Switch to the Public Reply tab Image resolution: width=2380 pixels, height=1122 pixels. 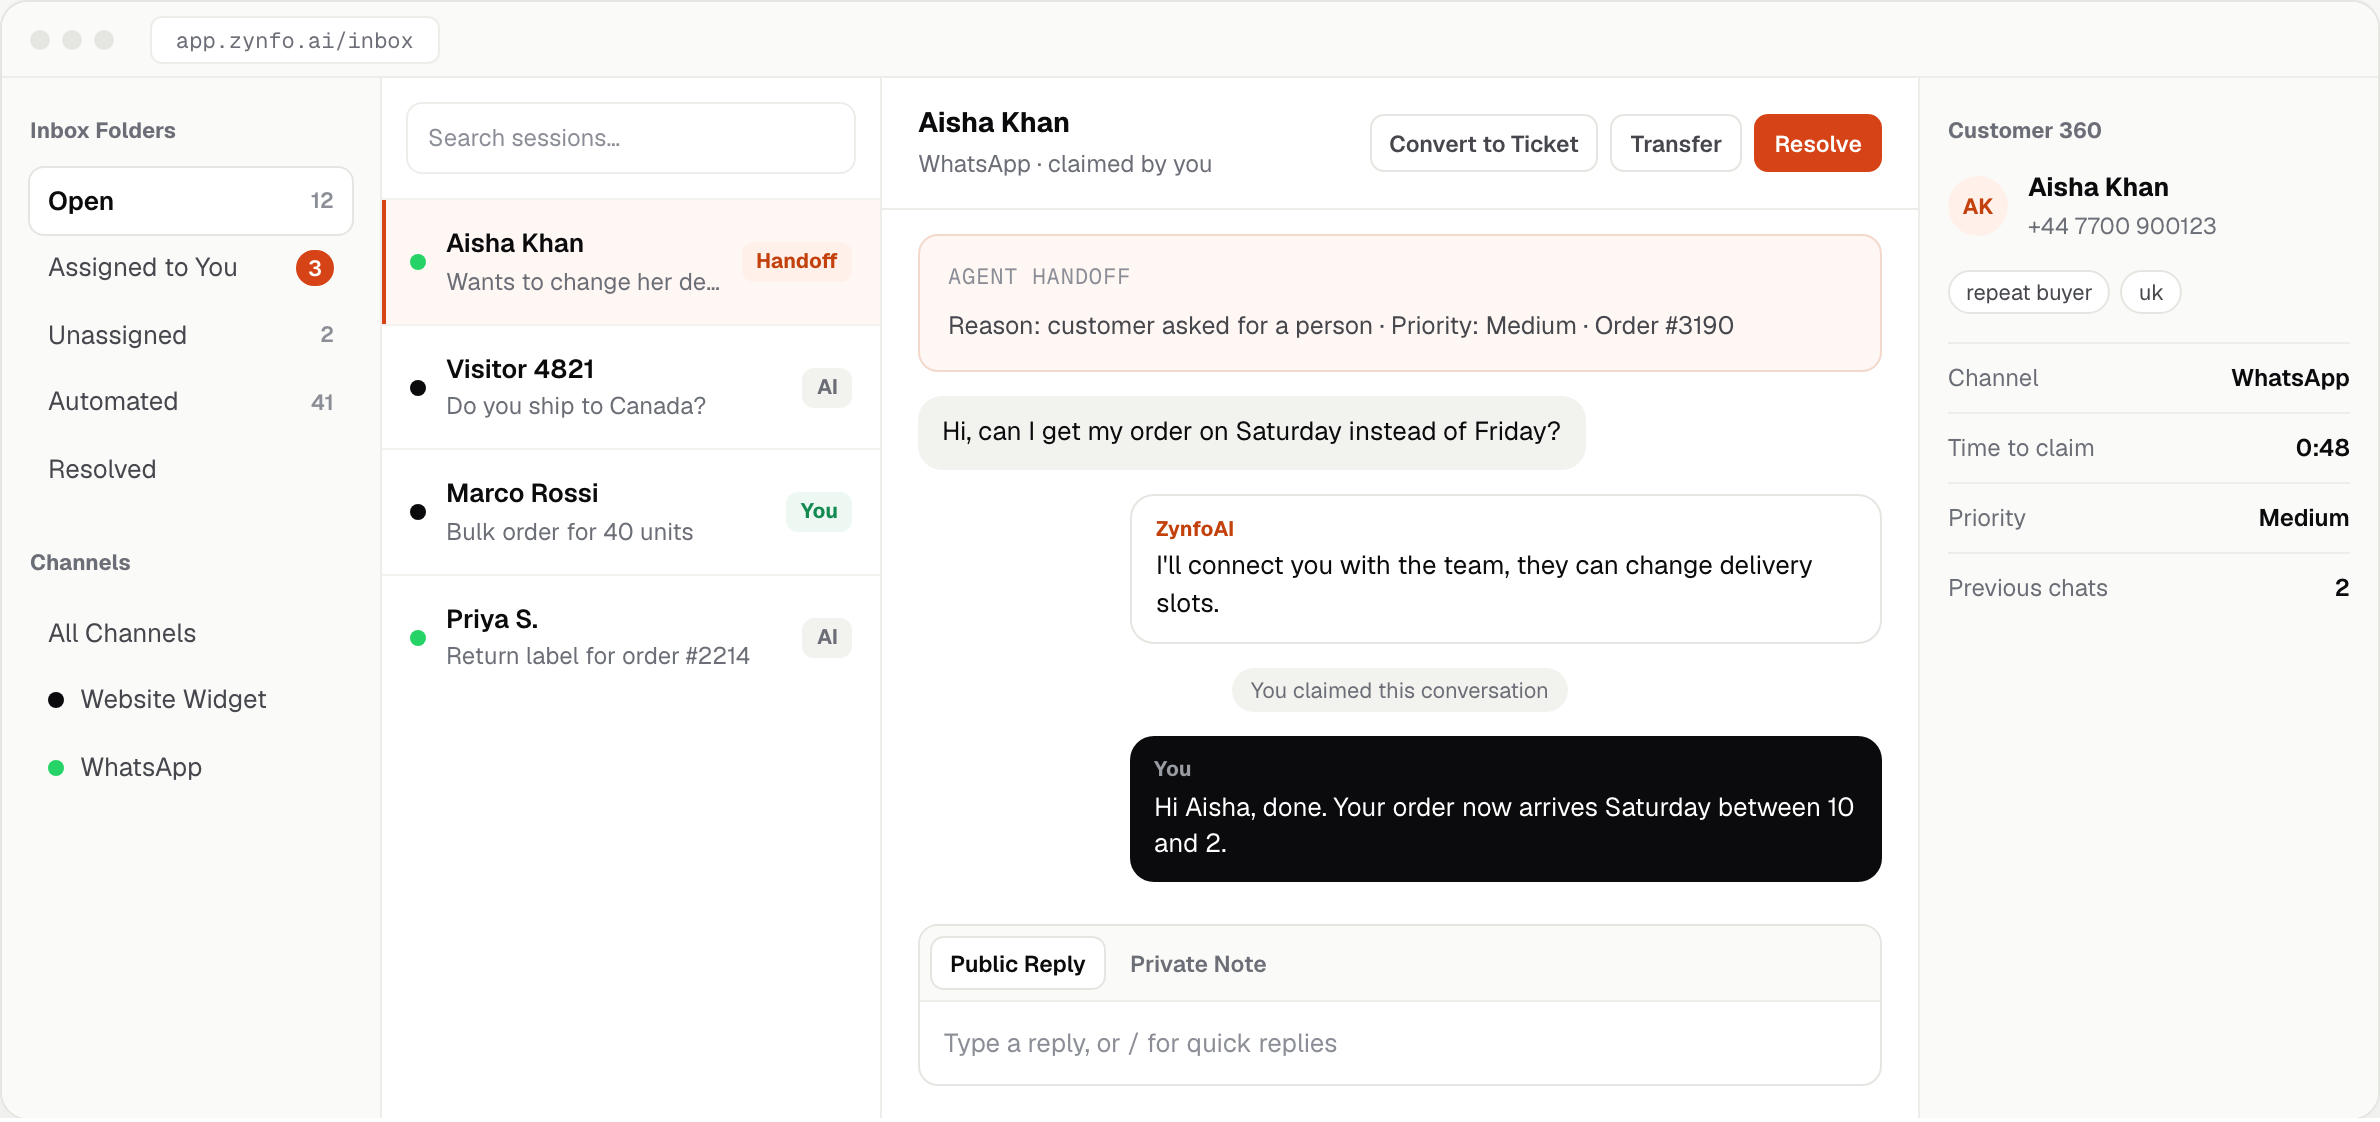[x=1017, y=964]
